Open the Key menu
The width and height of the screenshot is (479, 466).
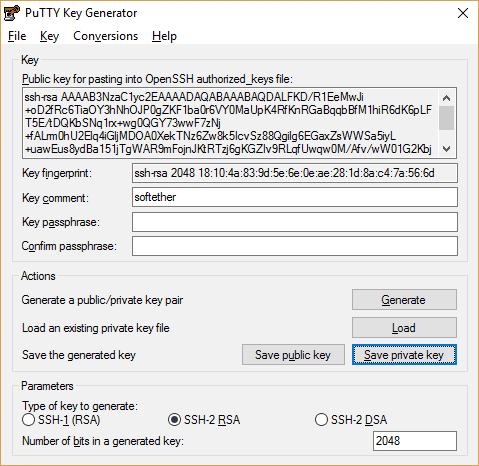tap(49, 36)
